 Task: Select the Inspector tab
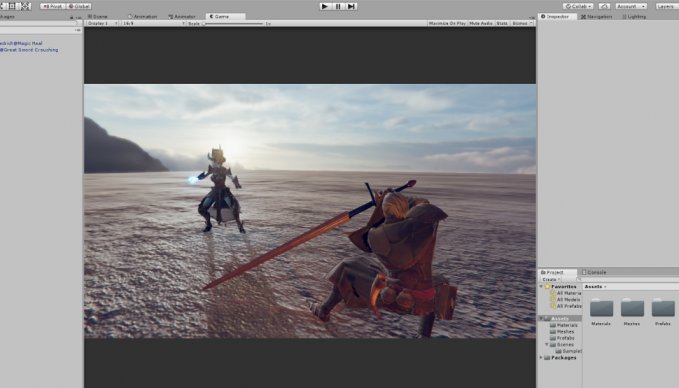[558, 16]
